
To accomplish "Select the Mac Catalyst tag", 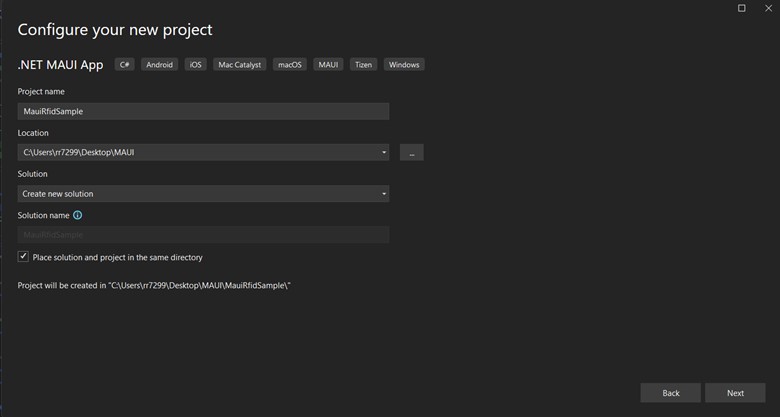I will click(x=240, y=64).
